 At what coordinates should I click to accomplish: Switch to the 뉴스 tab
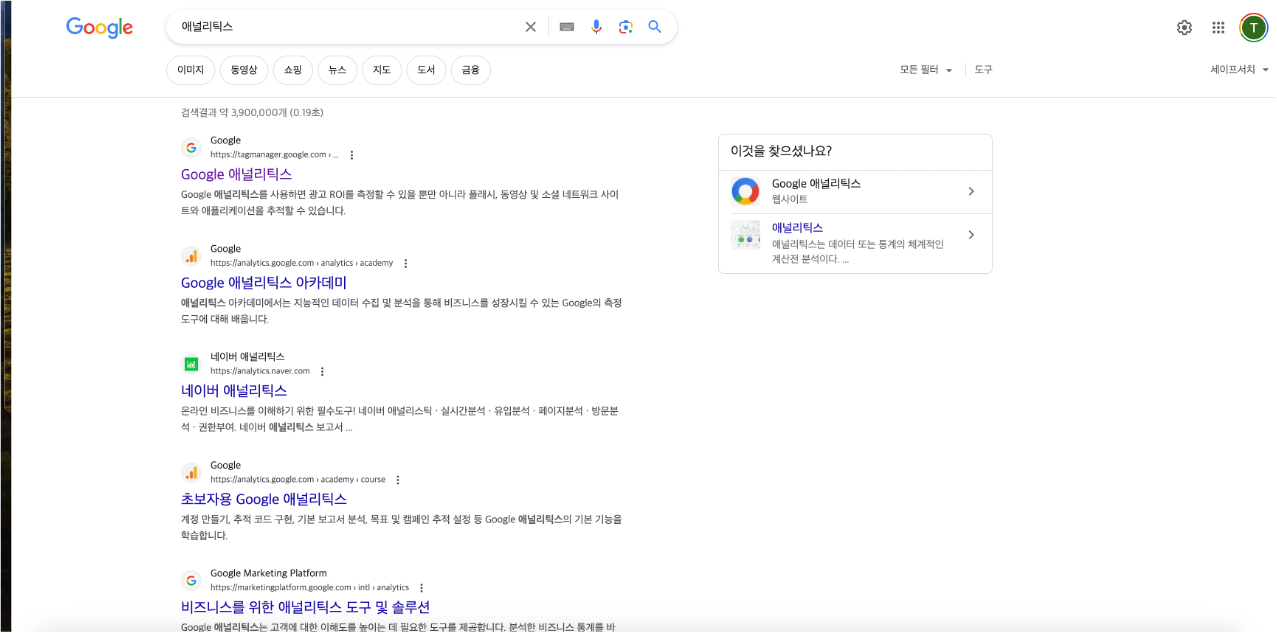[337, 70]
